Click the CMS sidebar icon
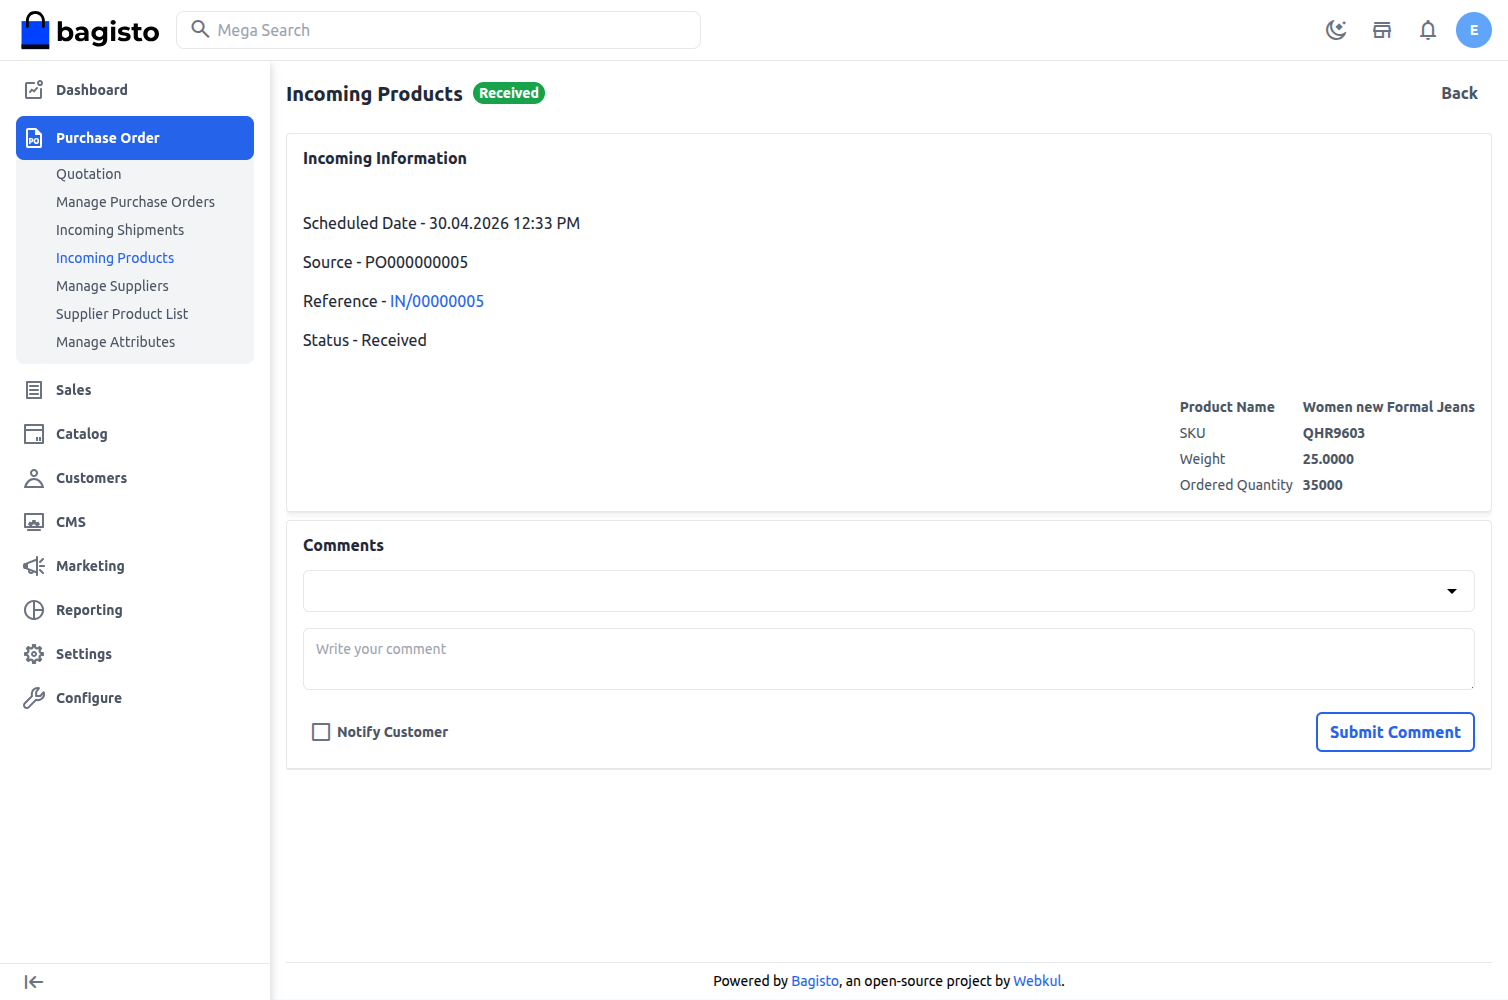The width and height of the screenshot is (1508, 1000). click(33, 521)
